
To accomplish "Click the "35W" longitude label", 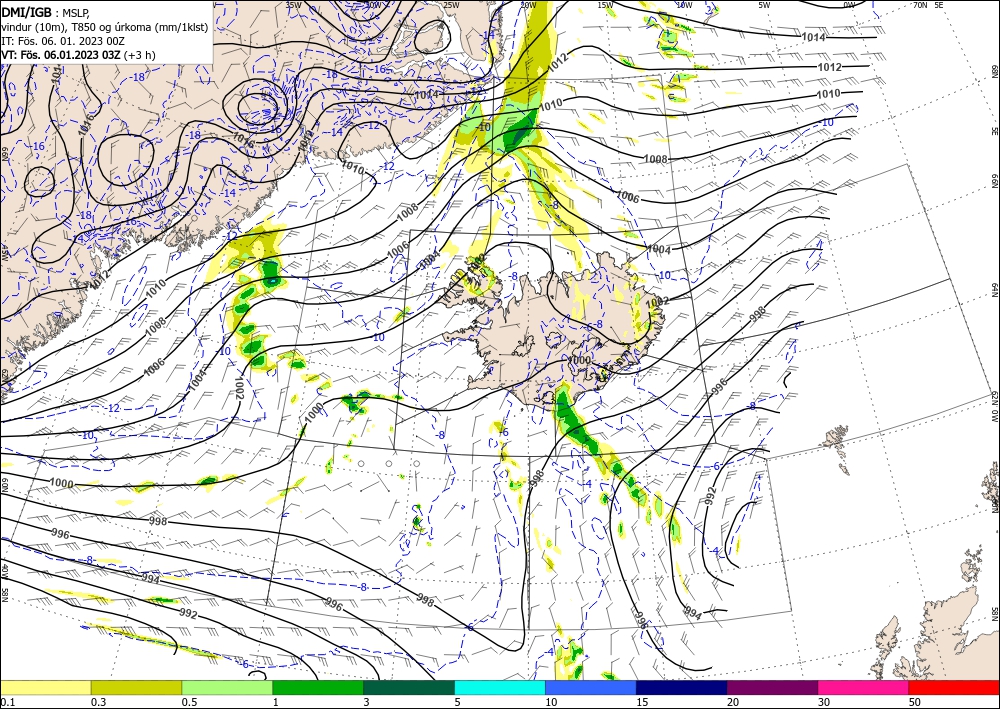I will (x=293, y=4).
